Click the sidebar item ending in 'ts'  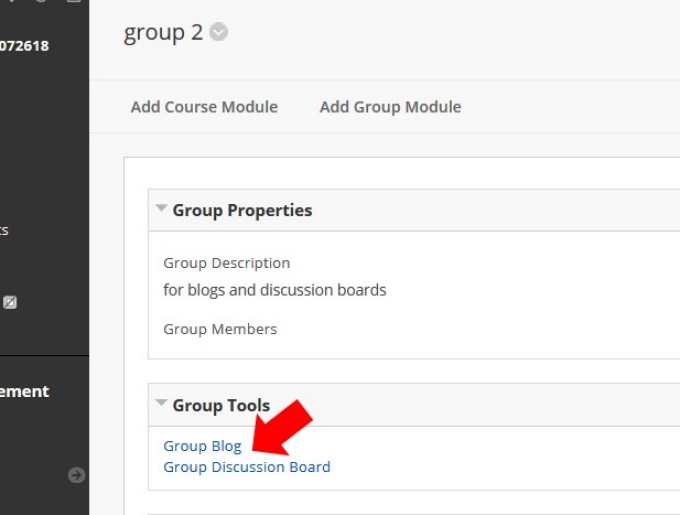pyautogui.click(x=4, y=230)
